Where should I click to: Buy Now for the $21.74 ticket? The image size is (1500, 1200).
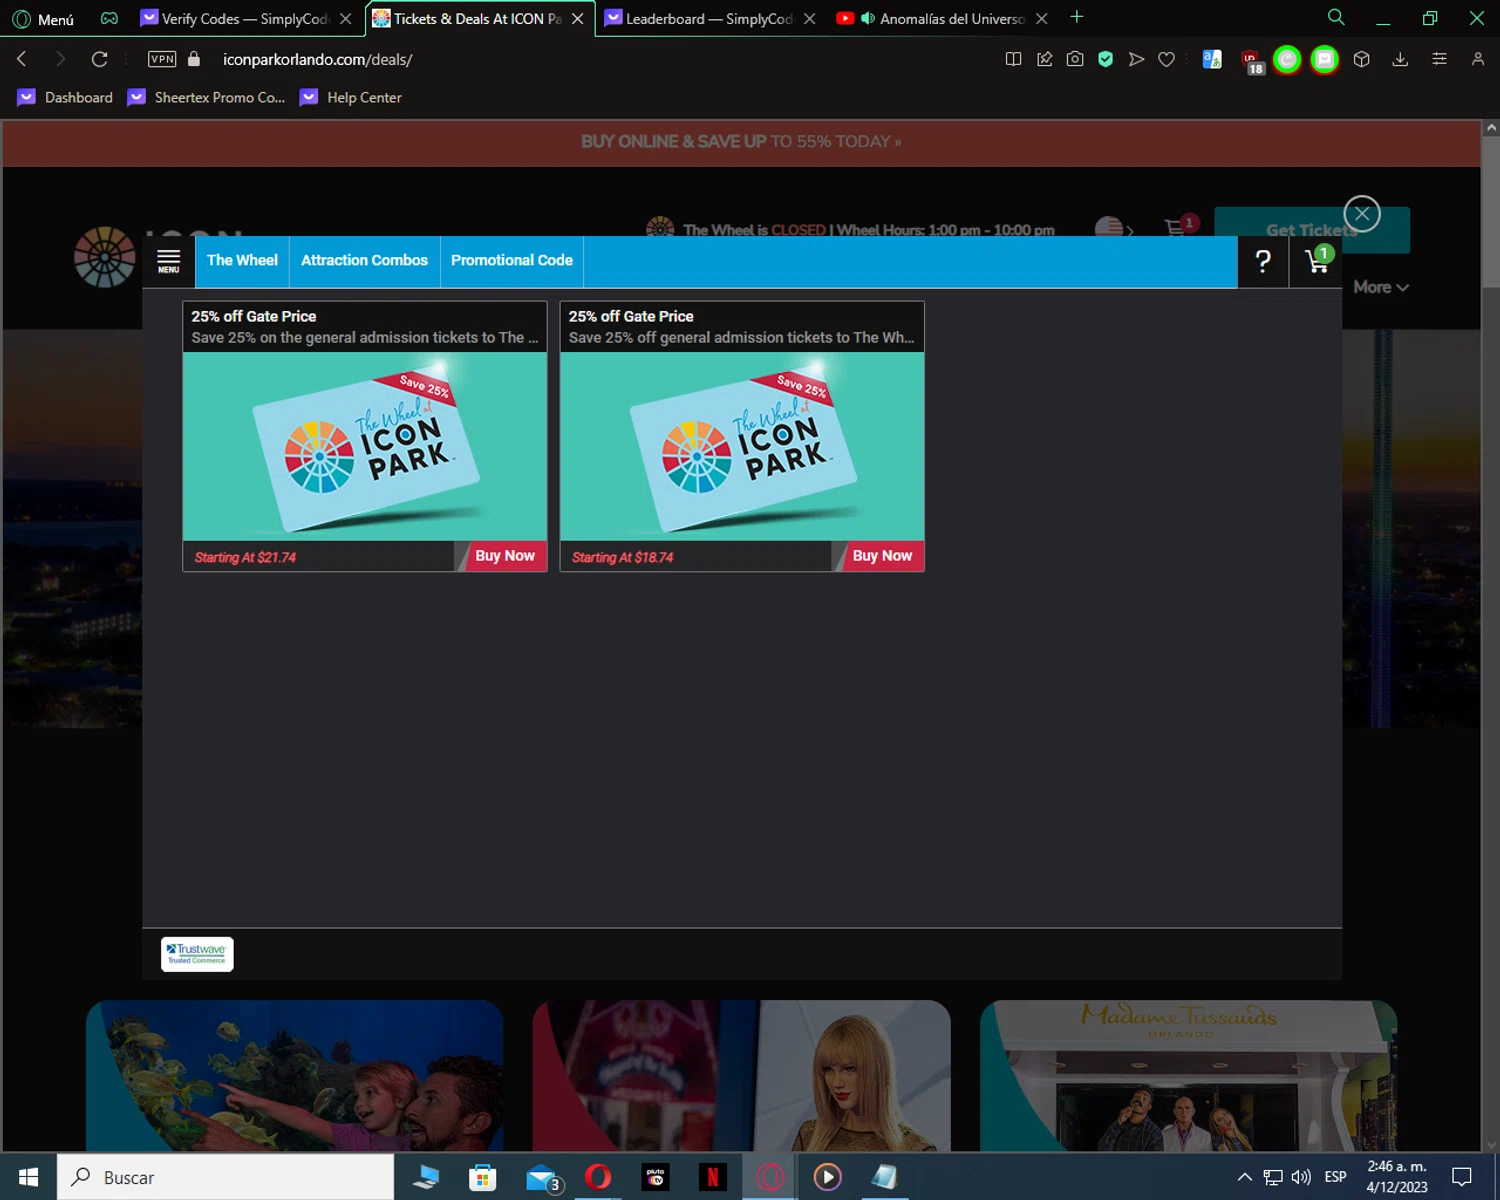click(x=503, y=556)
